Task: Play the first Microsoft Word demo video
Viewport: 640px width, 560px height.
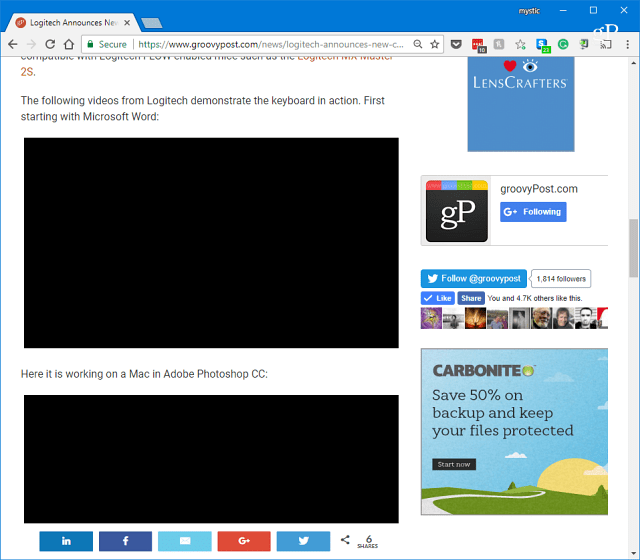Action: pyautogui.click(x=211, y=243)
